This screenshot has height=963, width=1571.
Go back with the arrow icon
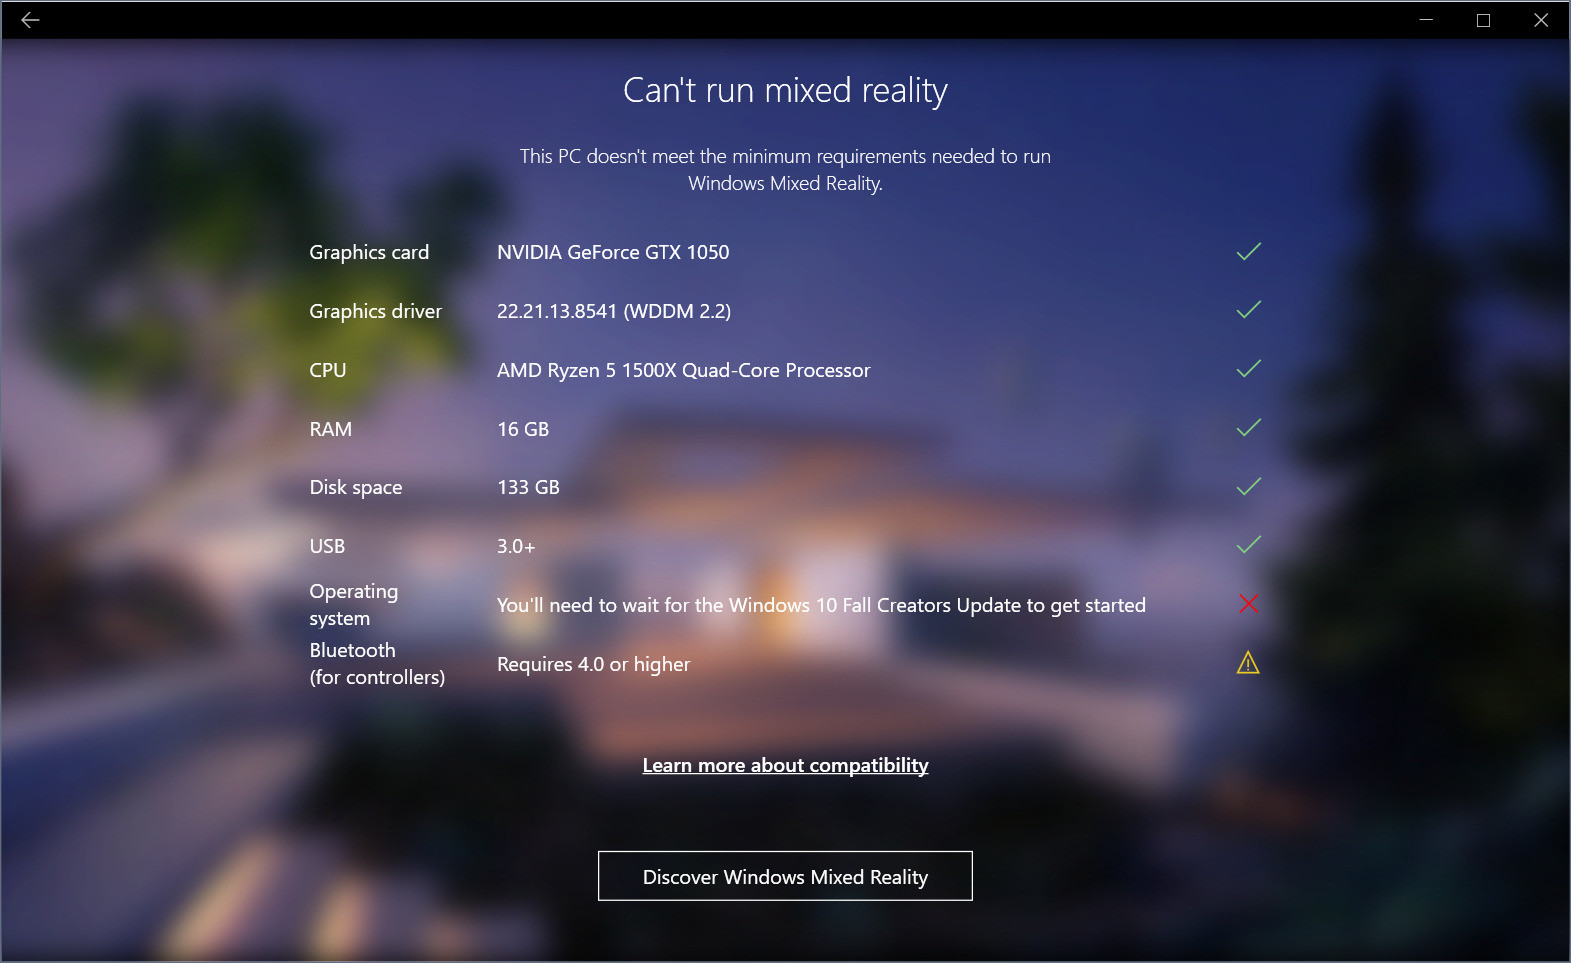(x=30, y=20)
